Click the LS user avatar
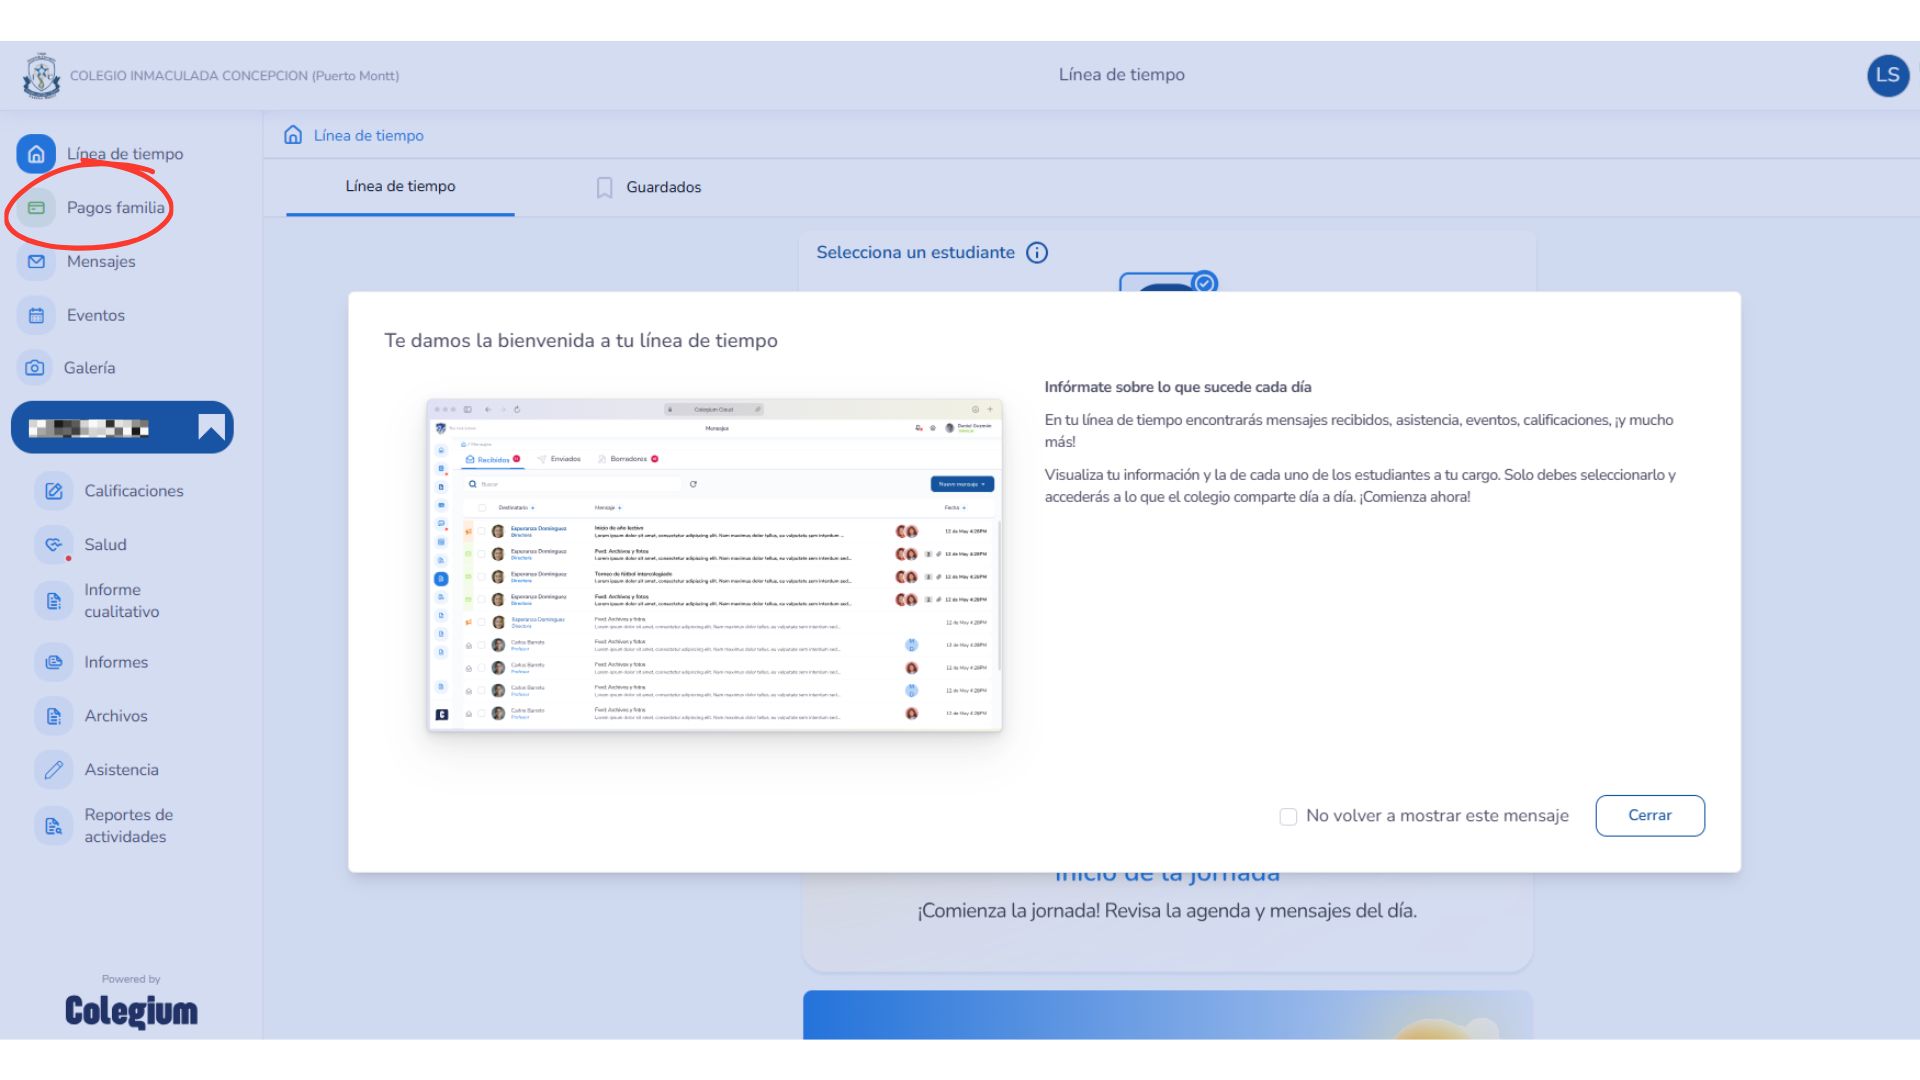Viewport: 1920px width, 1080px height. click(x=1887, y=76)
